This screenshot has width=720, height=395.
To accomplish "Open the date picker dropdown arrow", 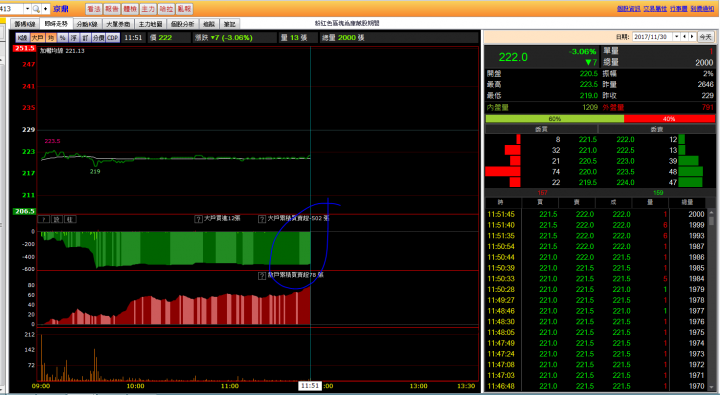I will (676, 37).
